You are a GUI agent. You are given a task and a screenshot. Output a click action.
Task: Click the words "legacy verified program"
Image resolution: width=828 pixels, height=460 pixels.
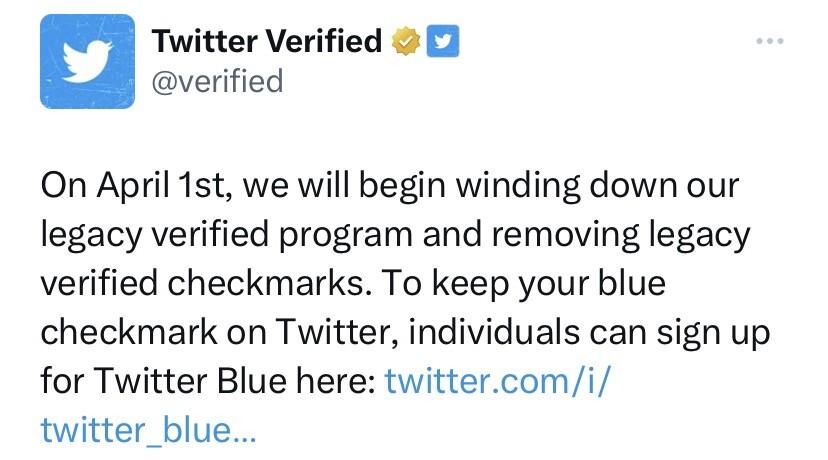(x=226, y=236)
